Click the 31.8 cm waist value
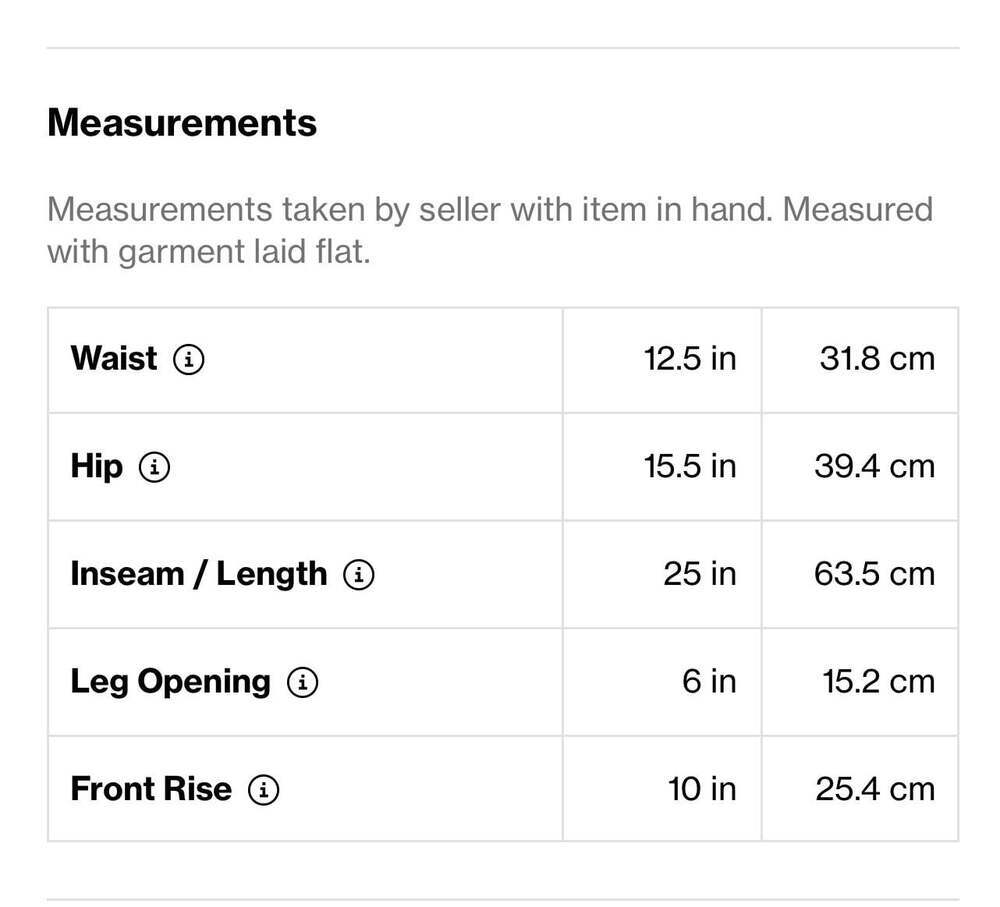This screenshot has height=907, width=1000. point(878,358)
